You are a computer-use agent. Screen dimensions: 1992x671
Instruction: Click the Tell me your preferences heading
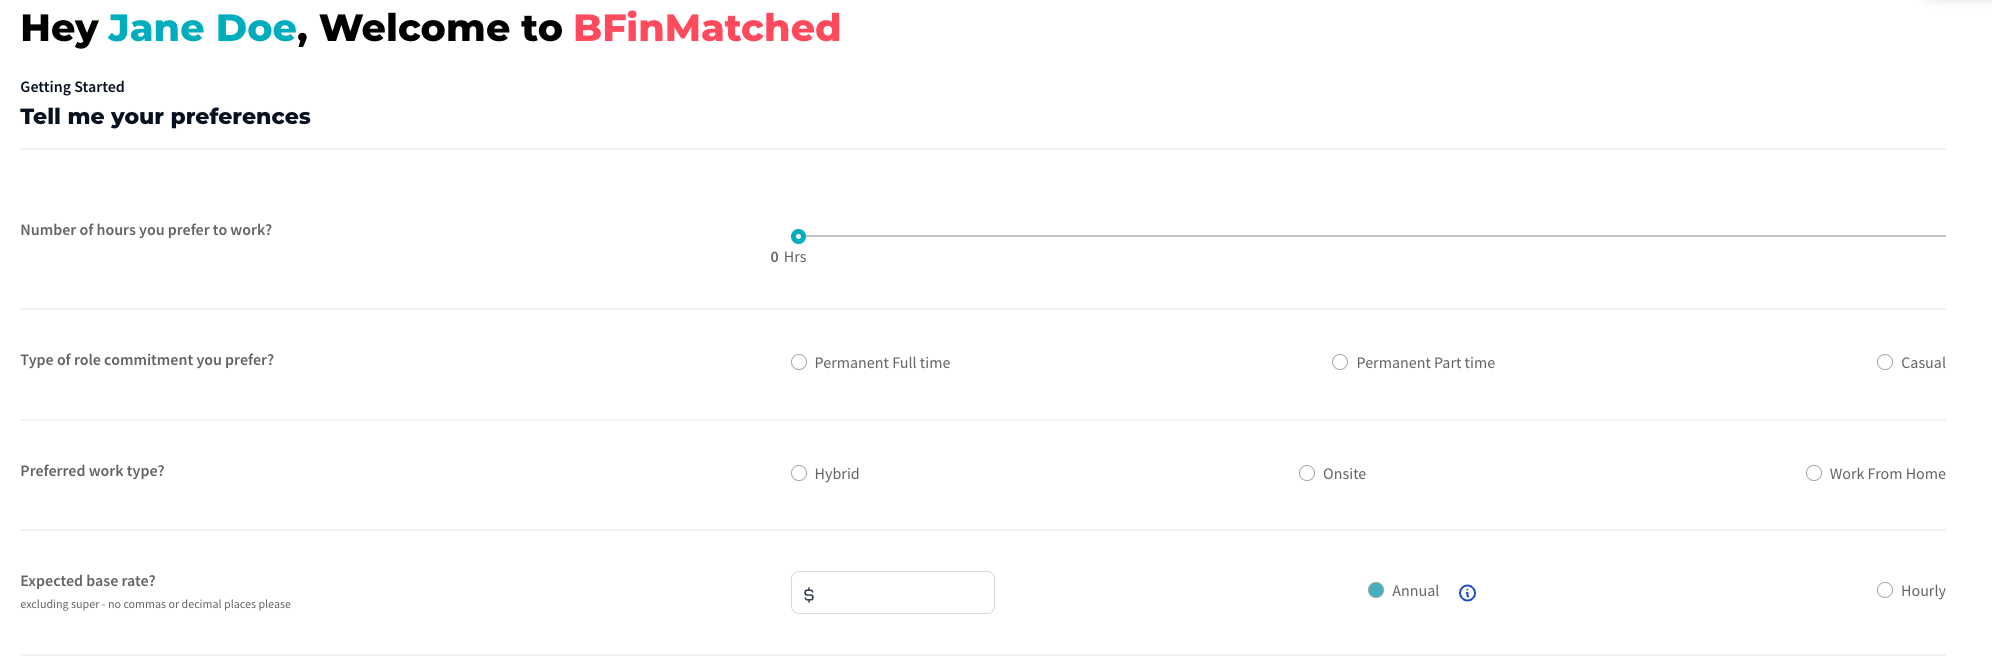(165, 116)
